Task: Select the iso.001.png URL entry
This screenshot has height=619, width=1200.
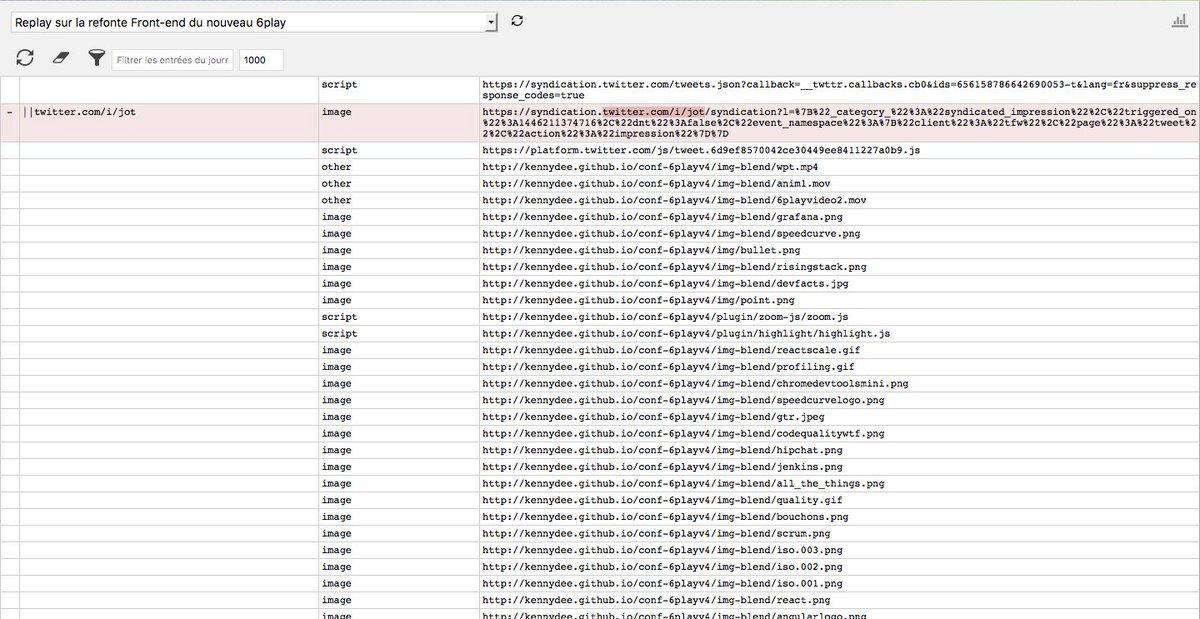Action: pyautogui.click(x=839, y=583)
